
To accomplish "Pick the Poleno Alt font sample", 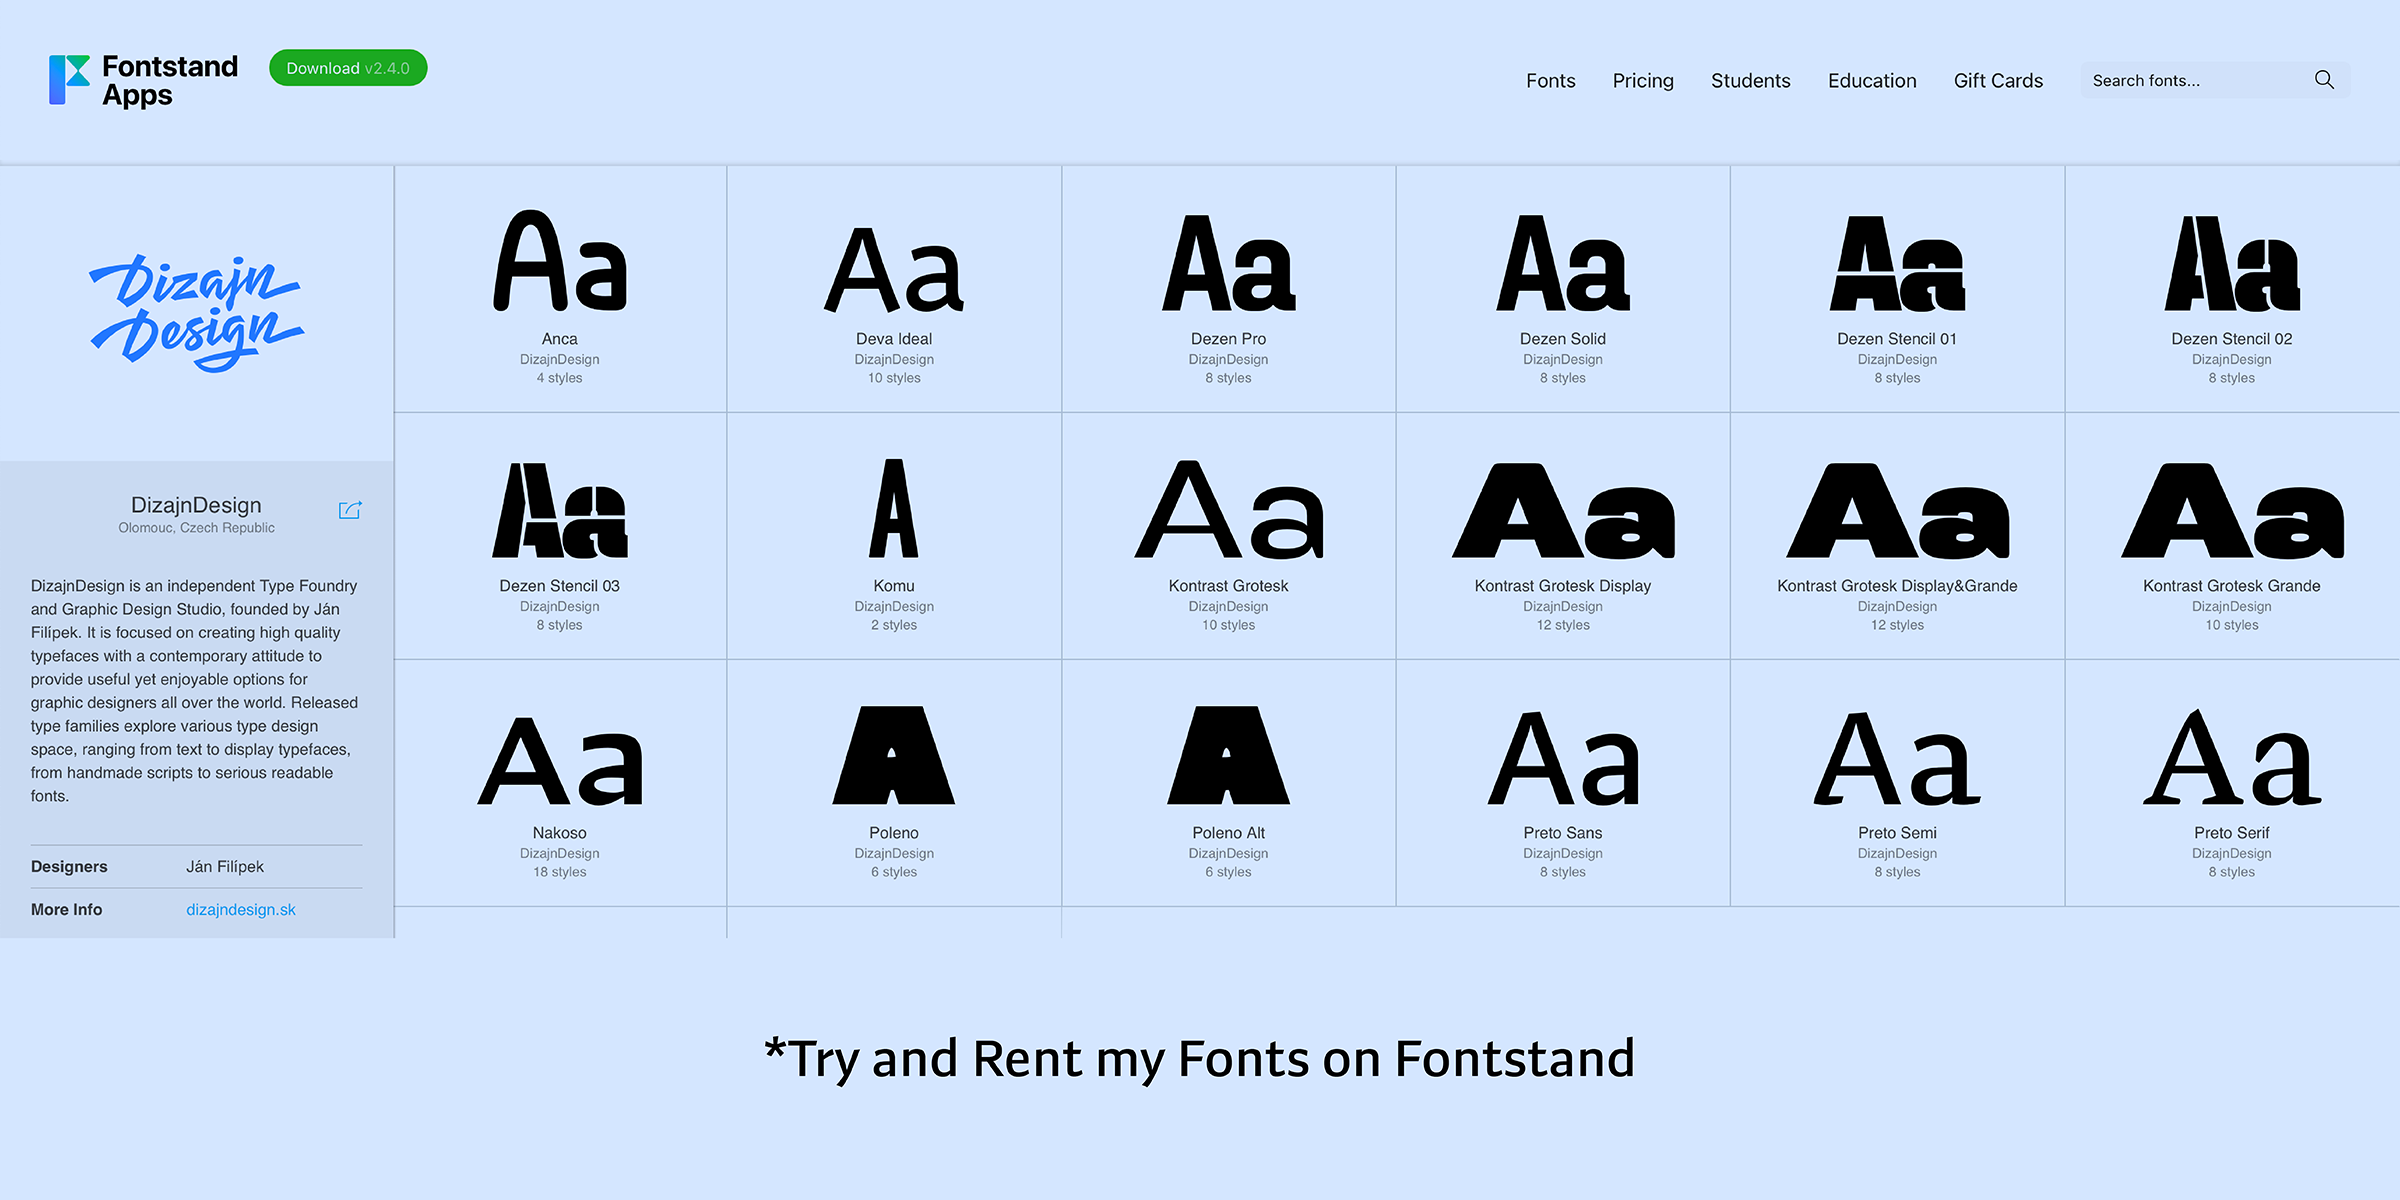I will pos(1228,783).
